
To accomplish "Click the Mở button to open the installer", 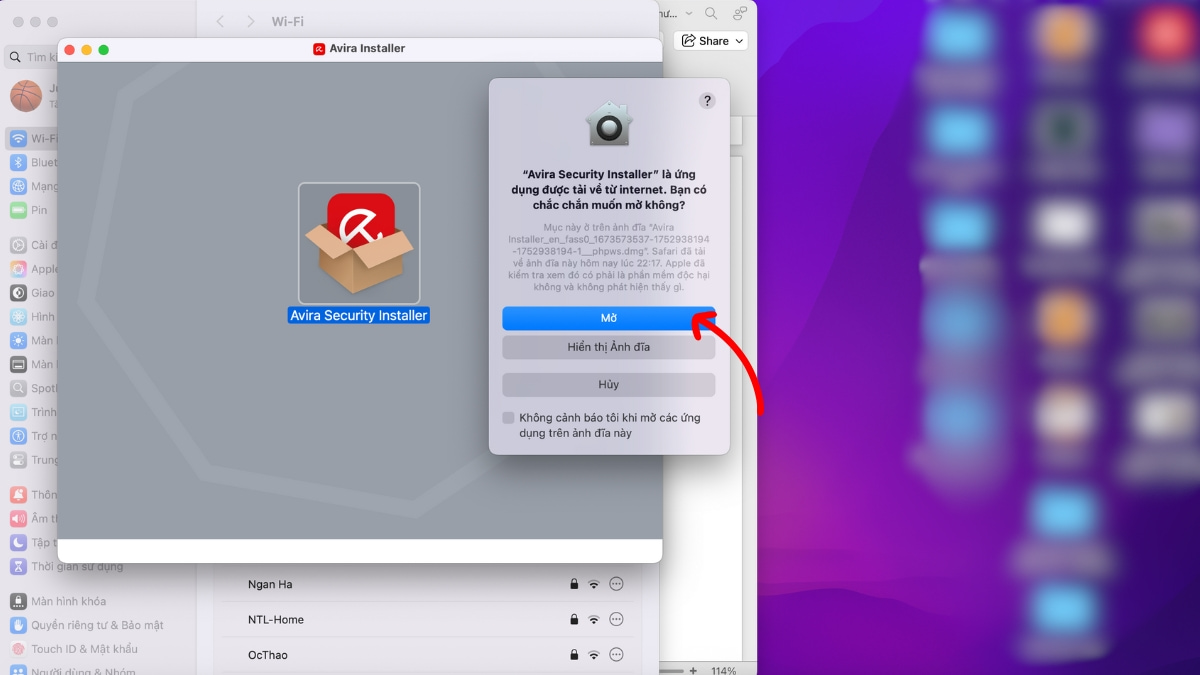I will pos(608,318).
